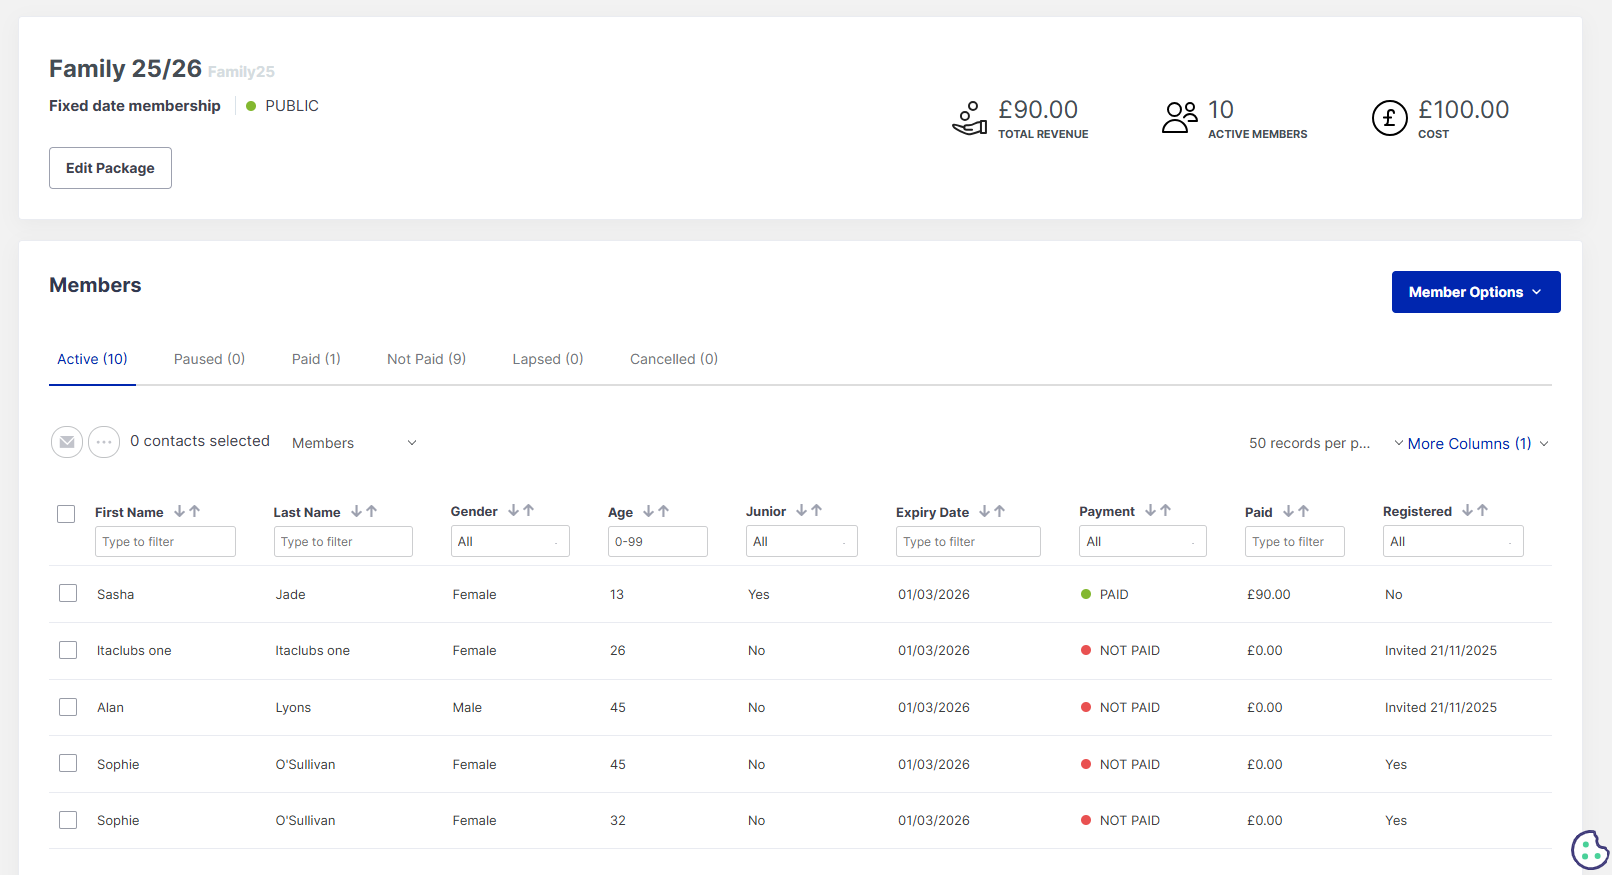Open the Member Options button menu
The image size is (1612, 875).
click(x=1475, y=292)
